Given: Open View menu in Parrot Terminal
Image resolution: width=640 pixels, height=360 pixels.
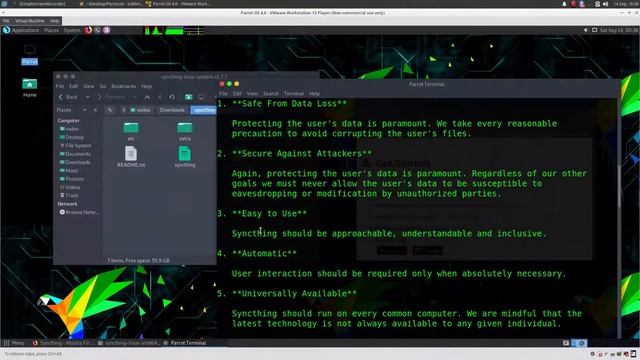Looking at the screenshot, I should click(x=252, y=94).
